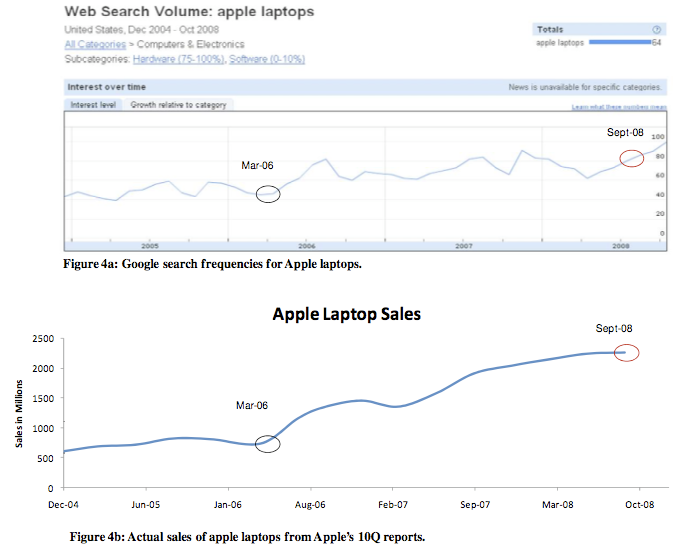Click the 2005 label on search chart timeline
The image size is (673, 550).
tap(150, 246)
